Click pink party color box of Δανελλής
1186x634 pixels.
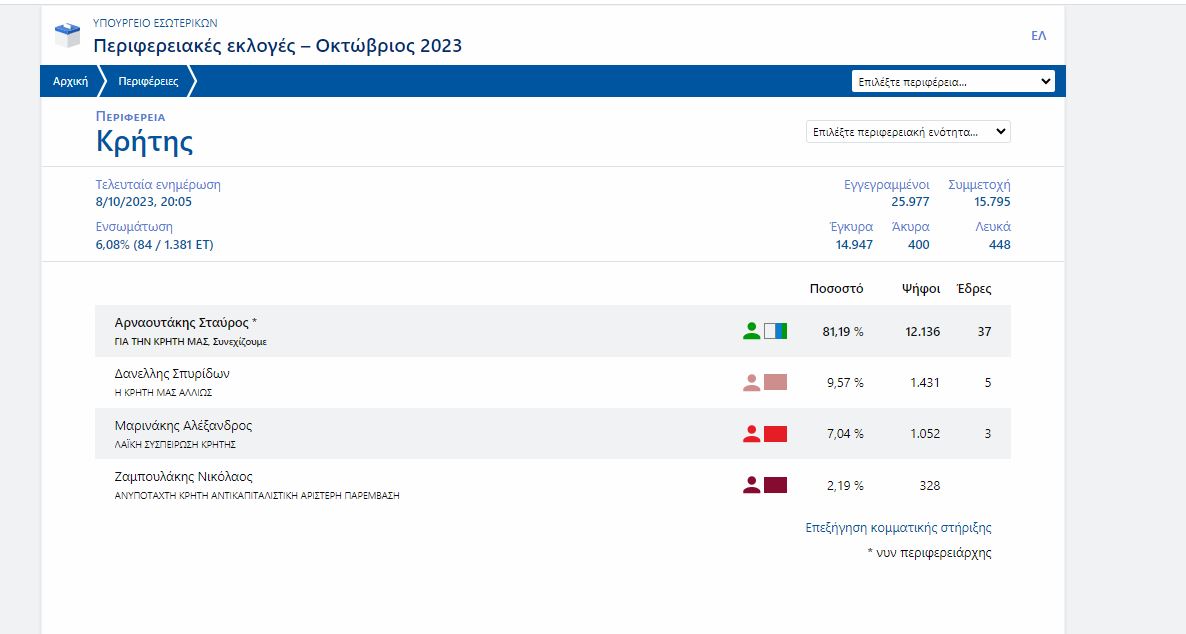pos(775,382)
